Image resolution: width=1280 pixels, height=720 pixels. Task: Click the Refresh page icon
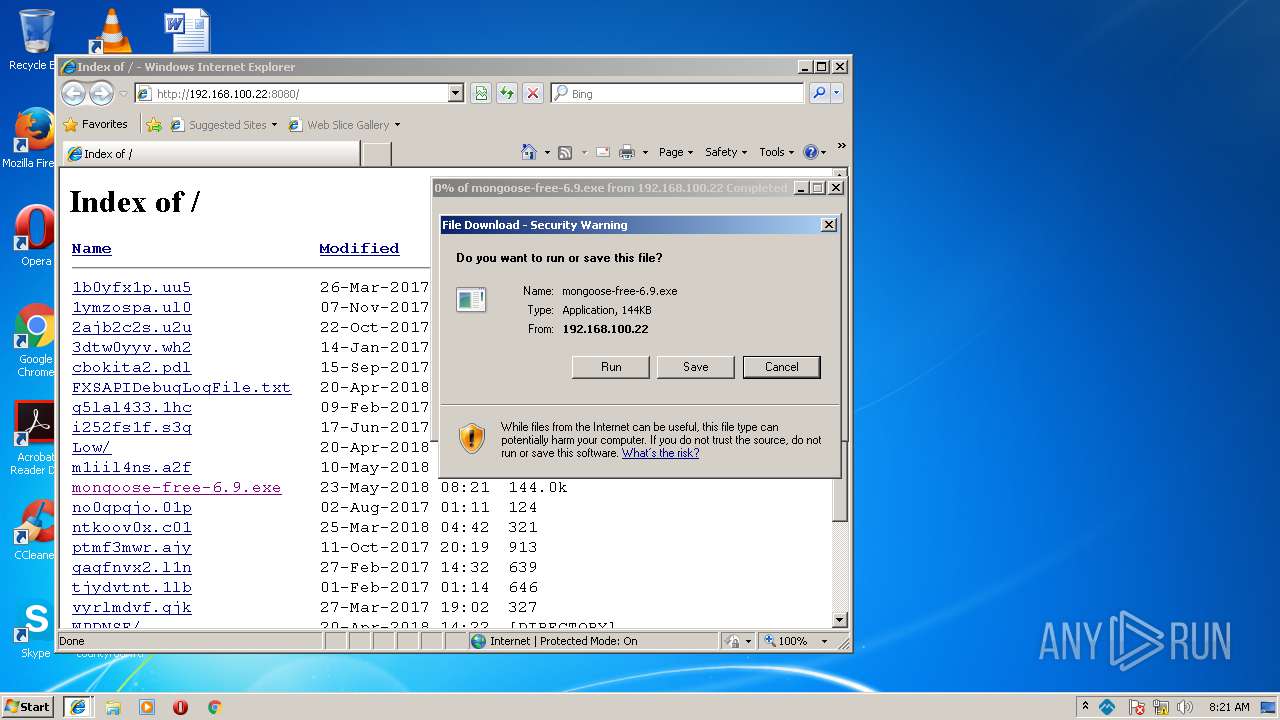507,93
